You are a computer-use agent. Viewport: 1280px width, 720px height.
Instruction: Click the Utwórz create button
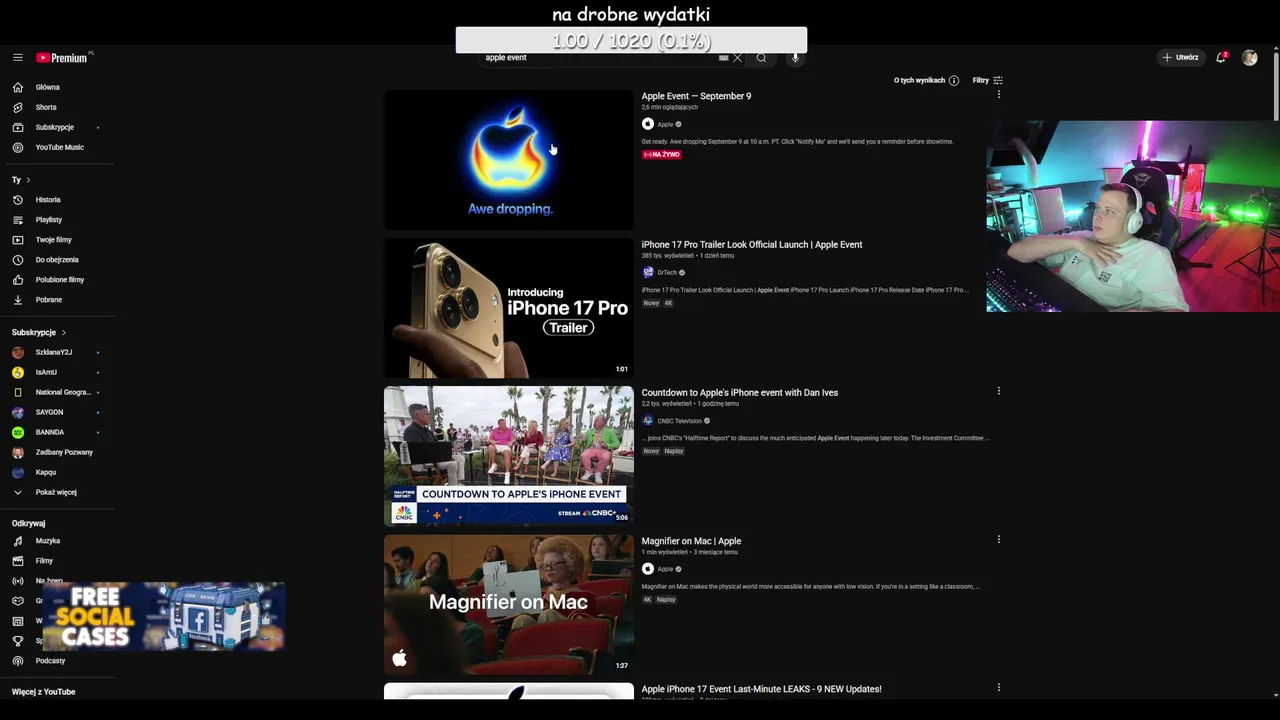tap(1180, 58)
